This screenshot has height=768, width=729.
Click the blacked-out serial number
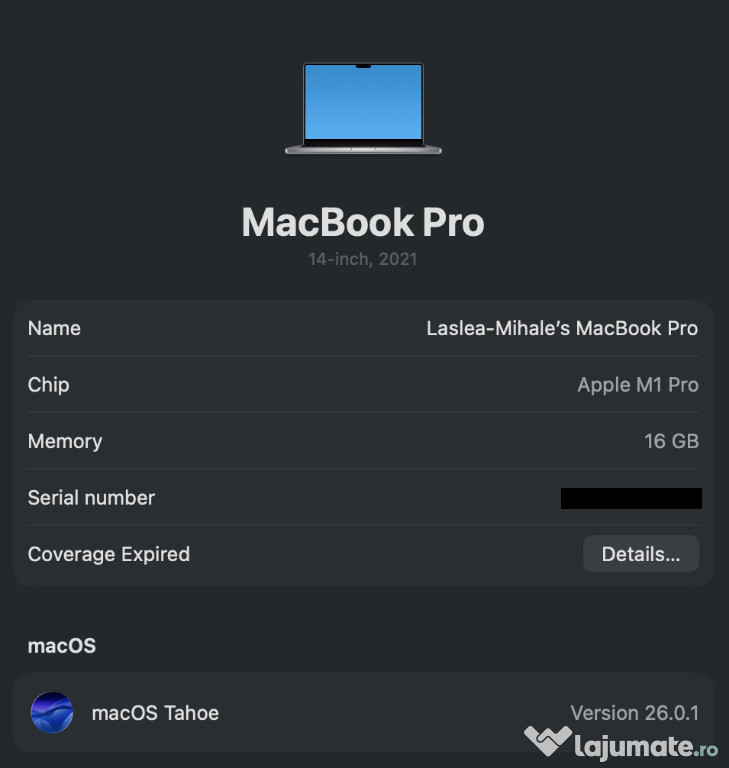point(631,498)
